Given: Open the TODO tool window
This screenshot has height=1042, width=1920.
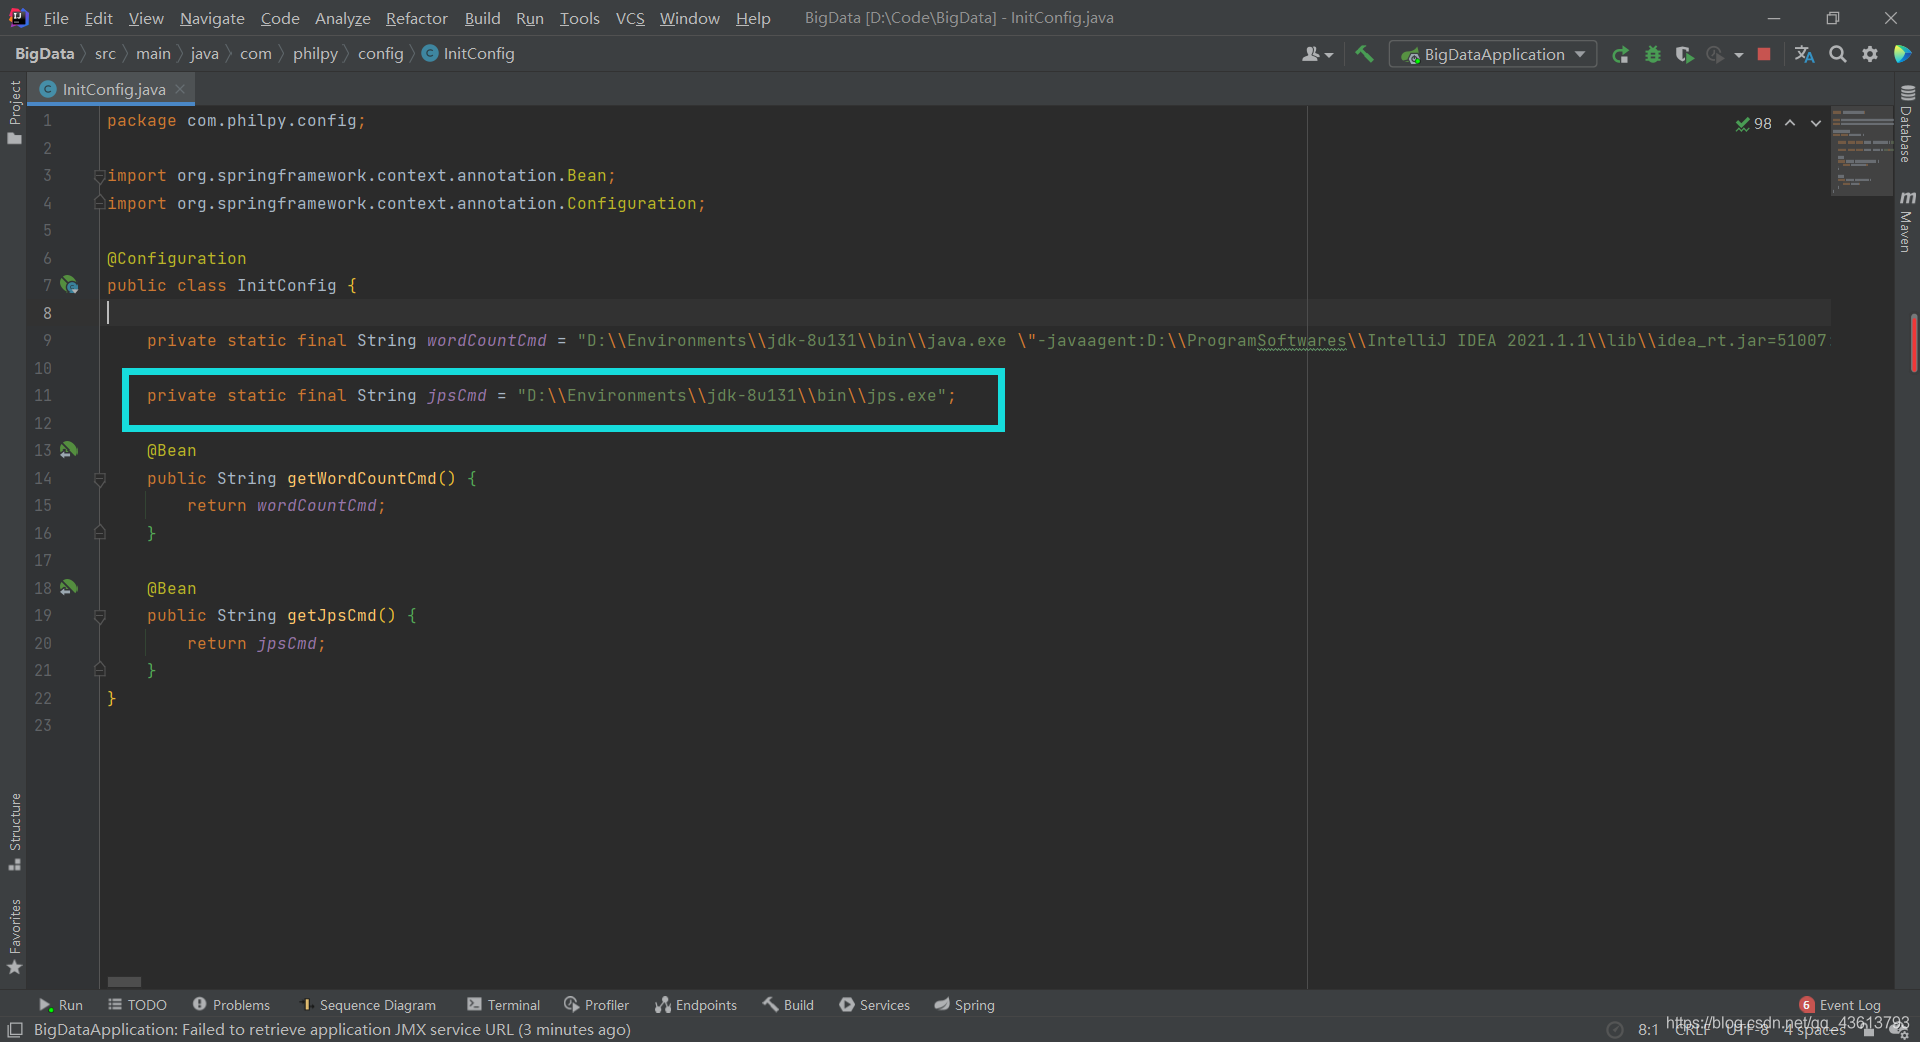Looking at the screenshot, I should coord(137,1005).
